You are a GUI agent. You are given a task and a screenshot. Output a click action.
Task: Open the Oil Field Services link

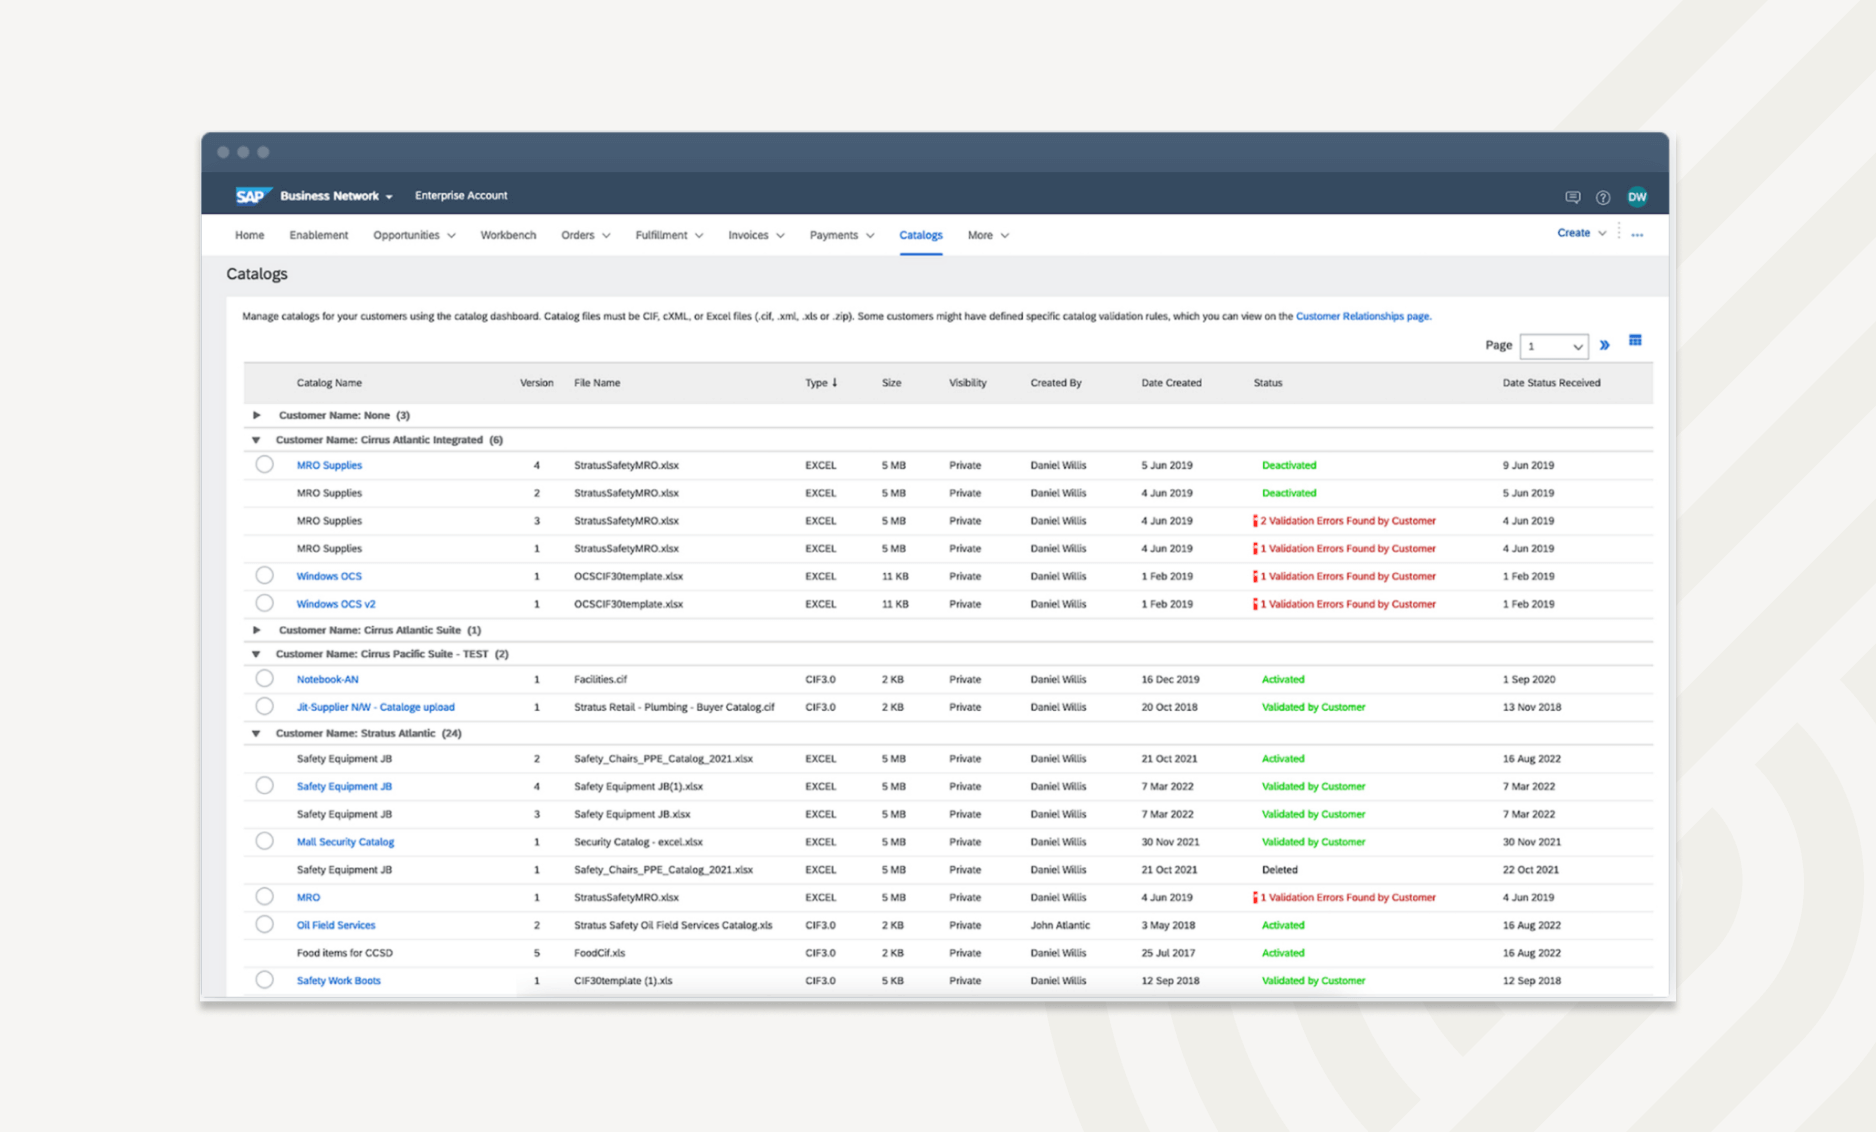(336, 925)
